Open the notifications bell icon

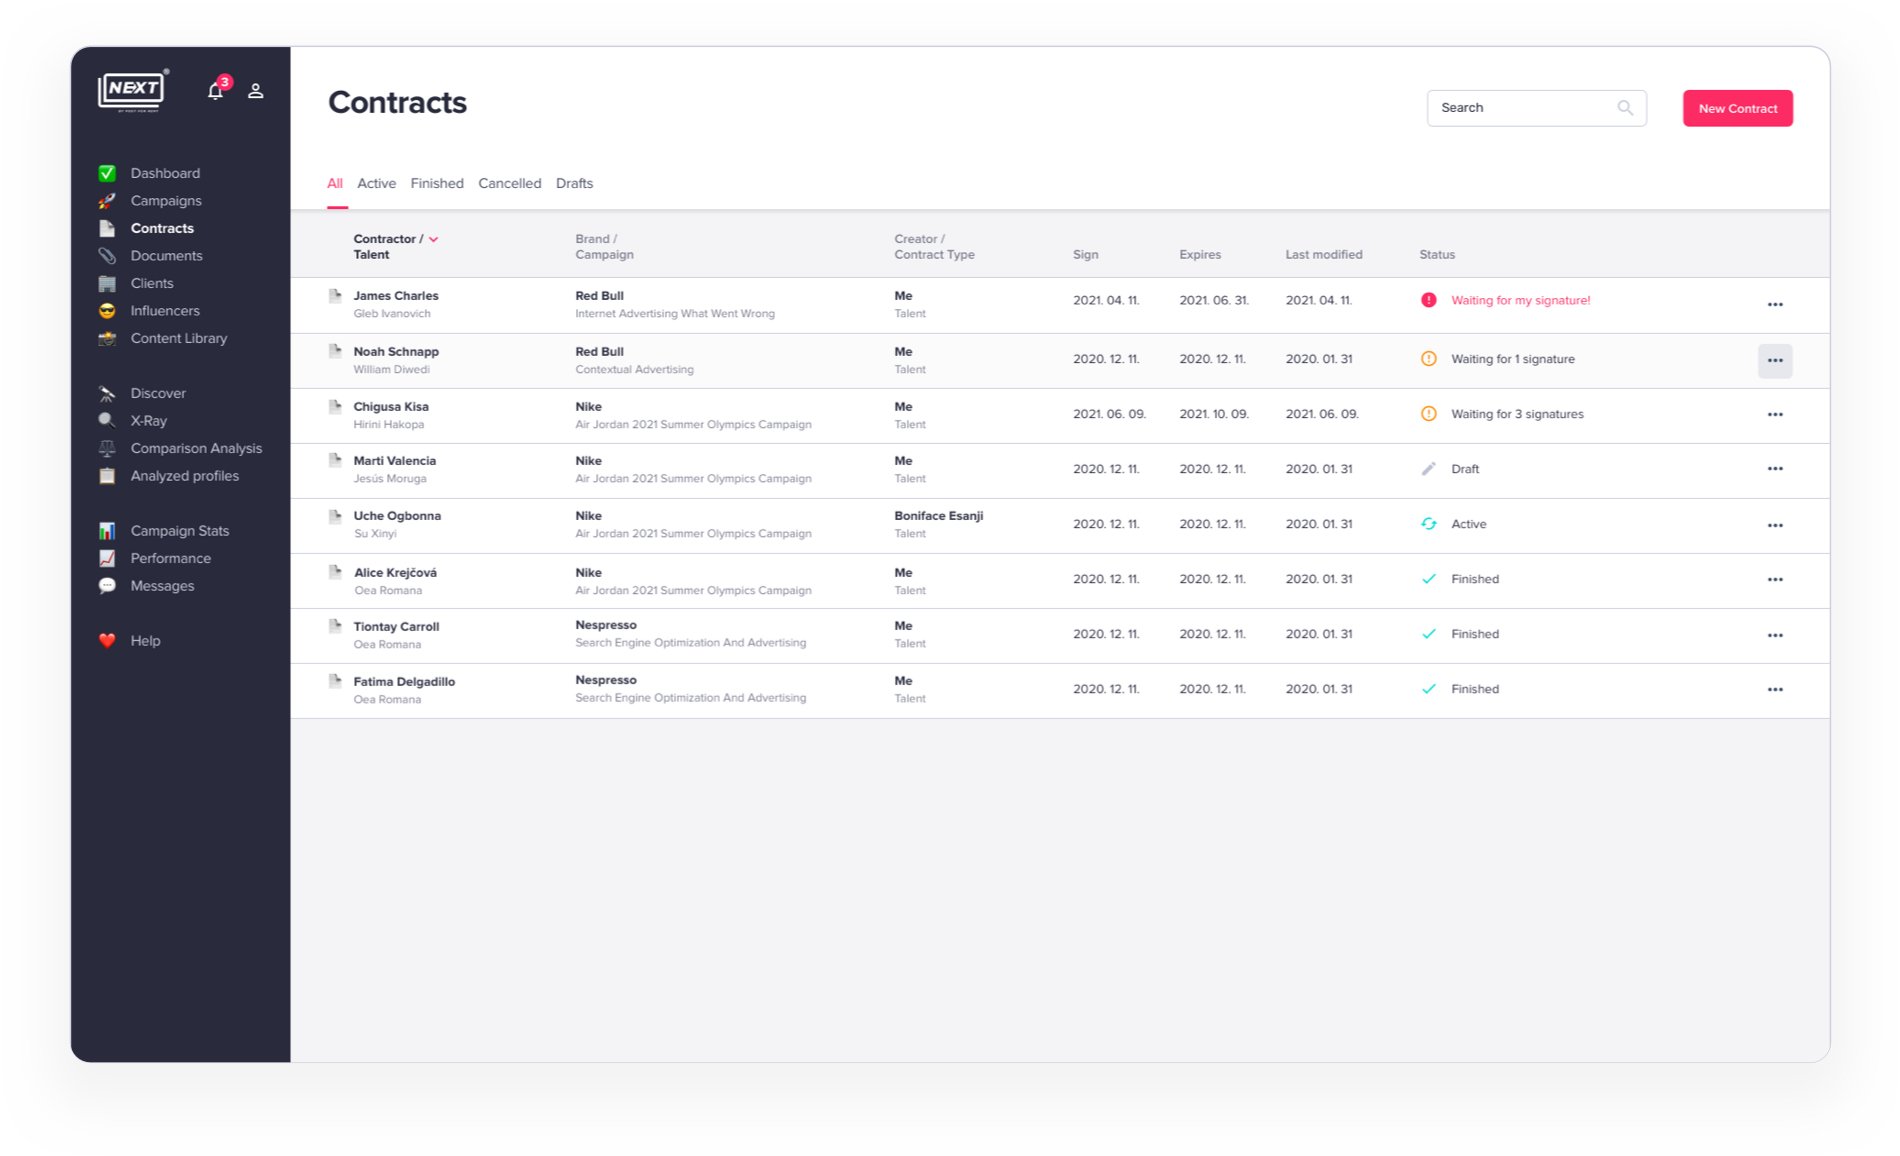tap(215, 91)
